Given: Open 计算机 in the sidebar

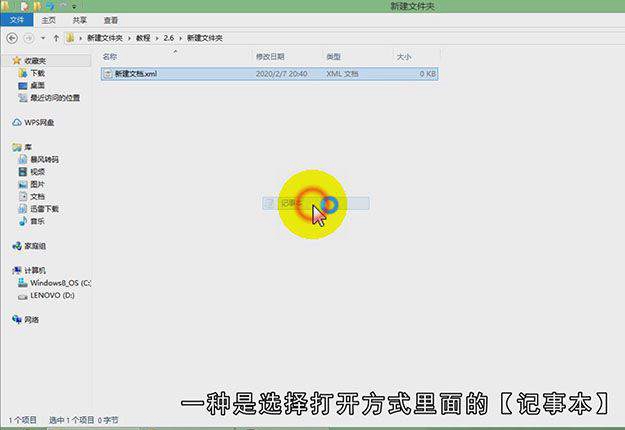Looking at the screenshot, I should 35,270.
